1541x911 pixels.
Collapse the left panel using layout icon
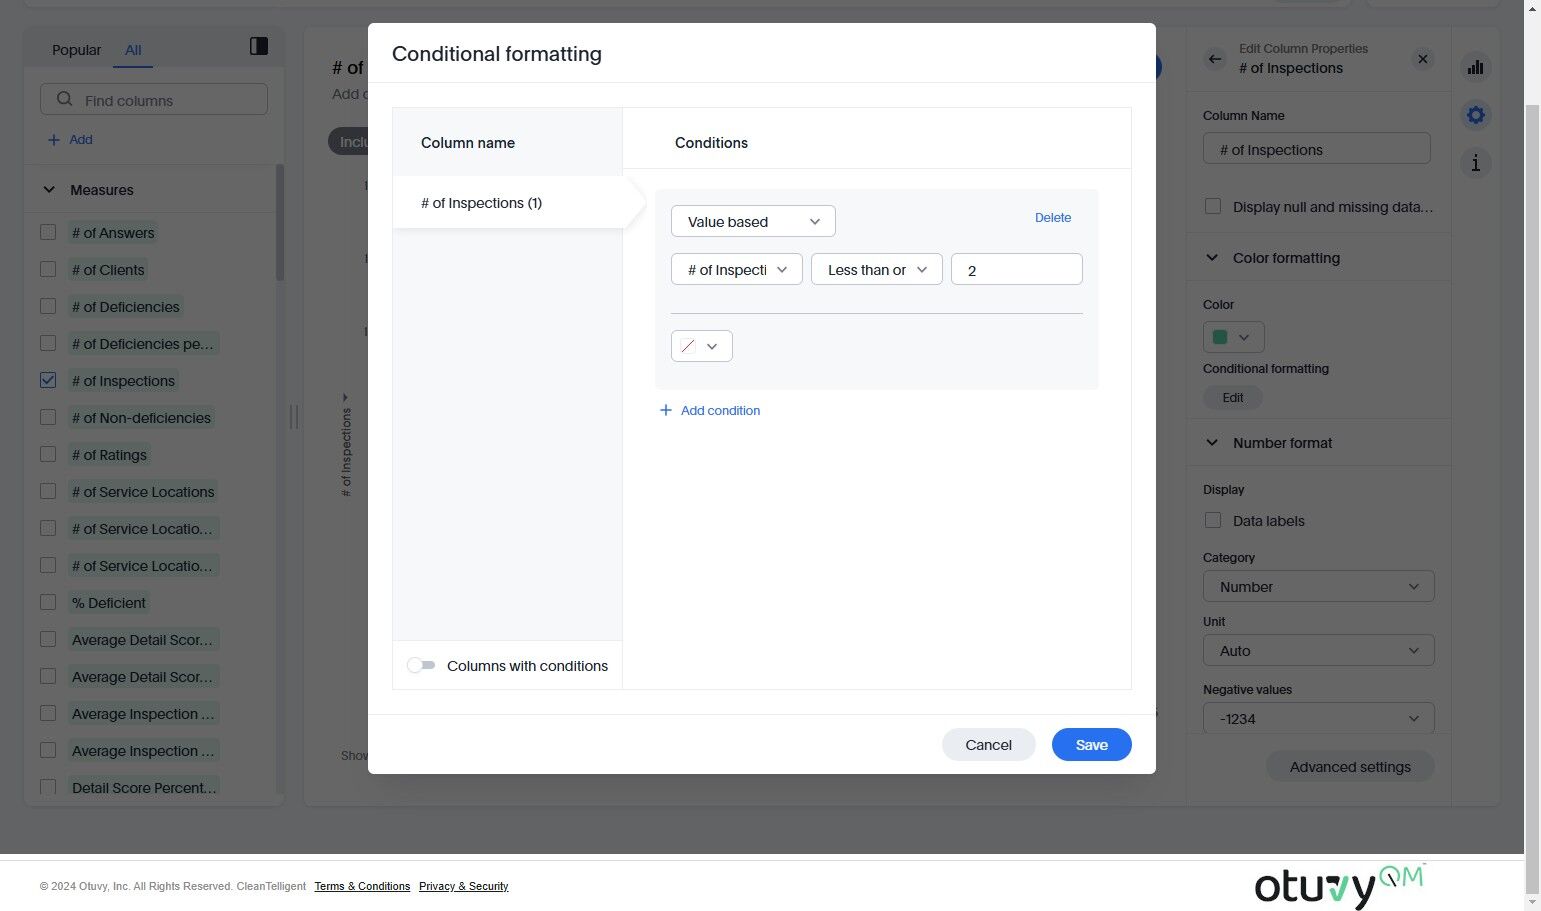[258, 46]
